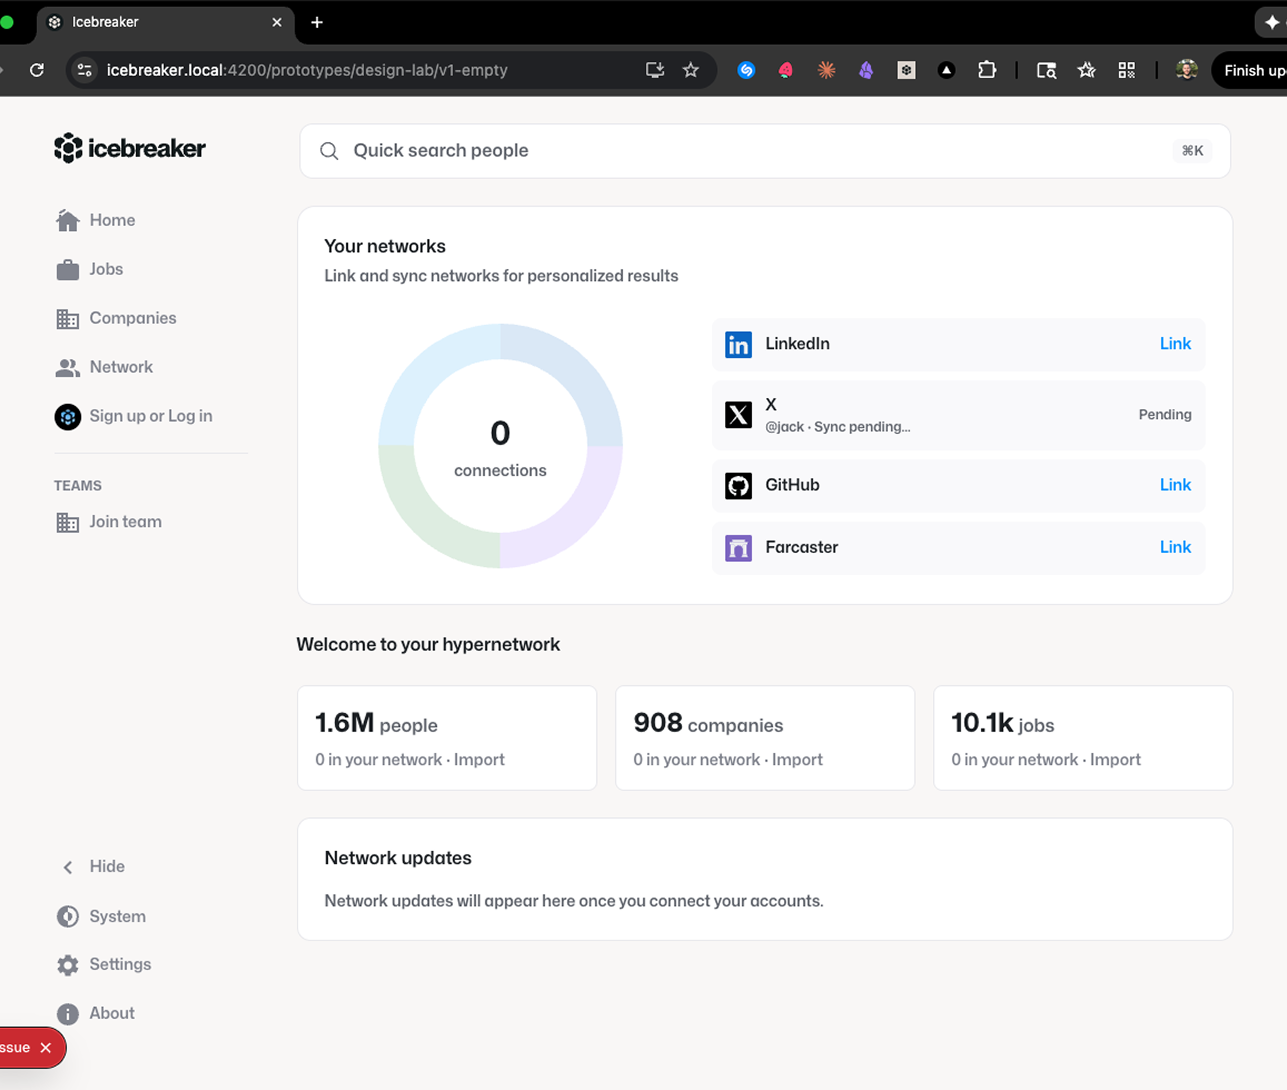Bookmark page with the star icon
This screenshot has height=1090, width=1287.
691,70
